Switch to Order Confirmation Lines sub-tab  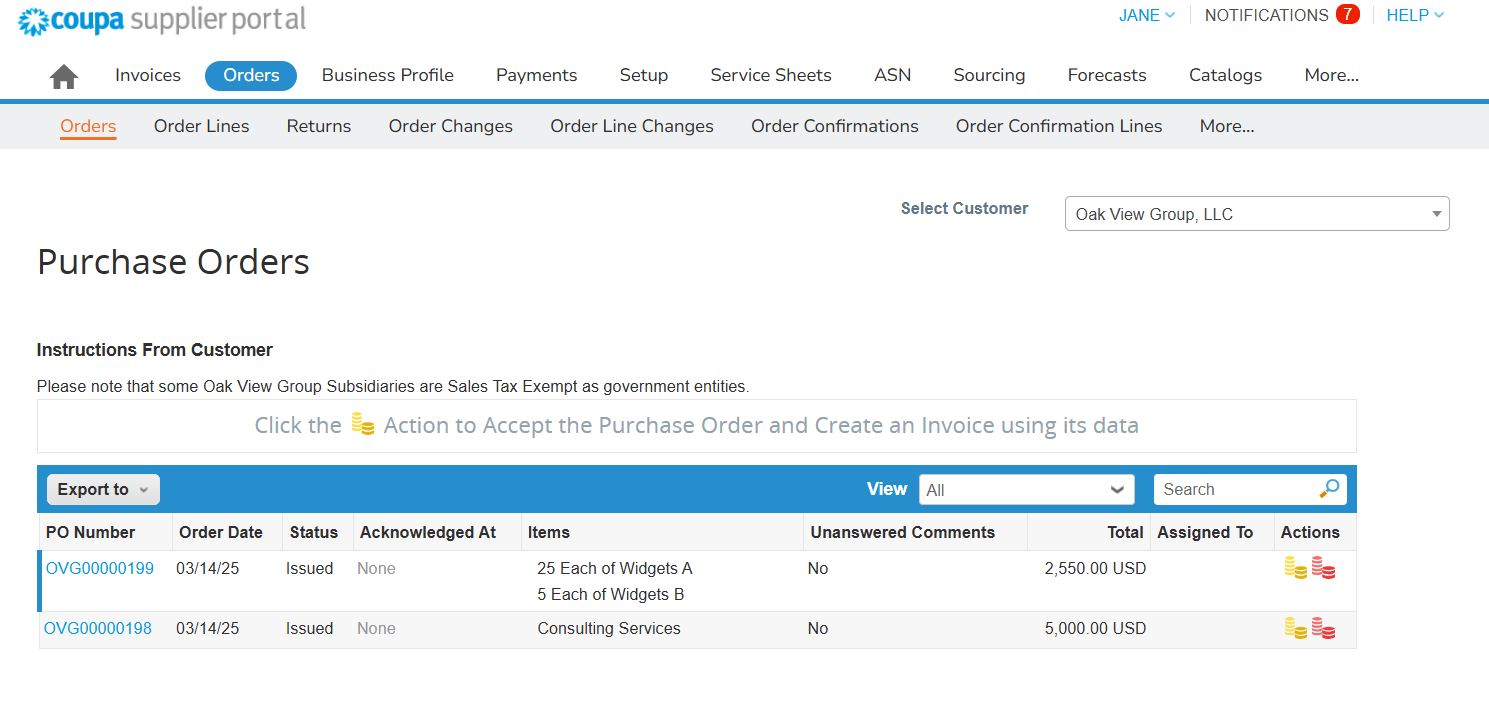point(1059,126)
